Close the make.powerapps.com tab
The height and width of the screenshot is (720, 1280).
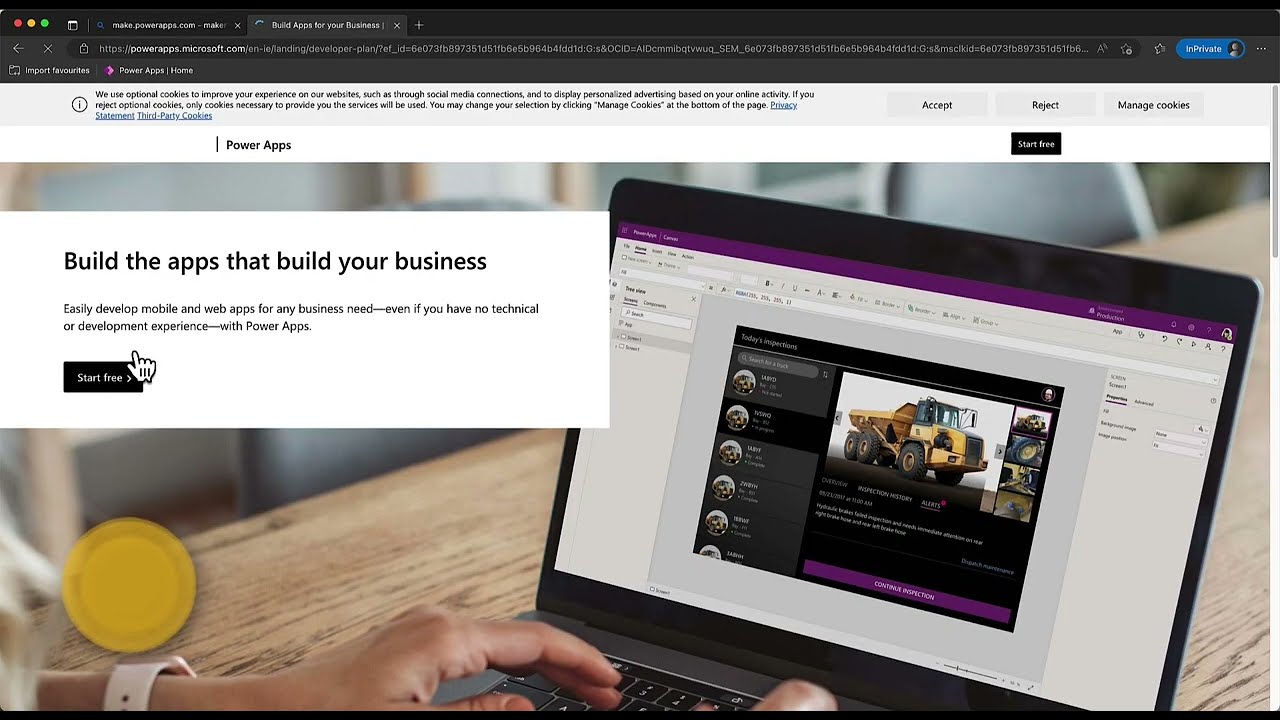click(237, 25)
